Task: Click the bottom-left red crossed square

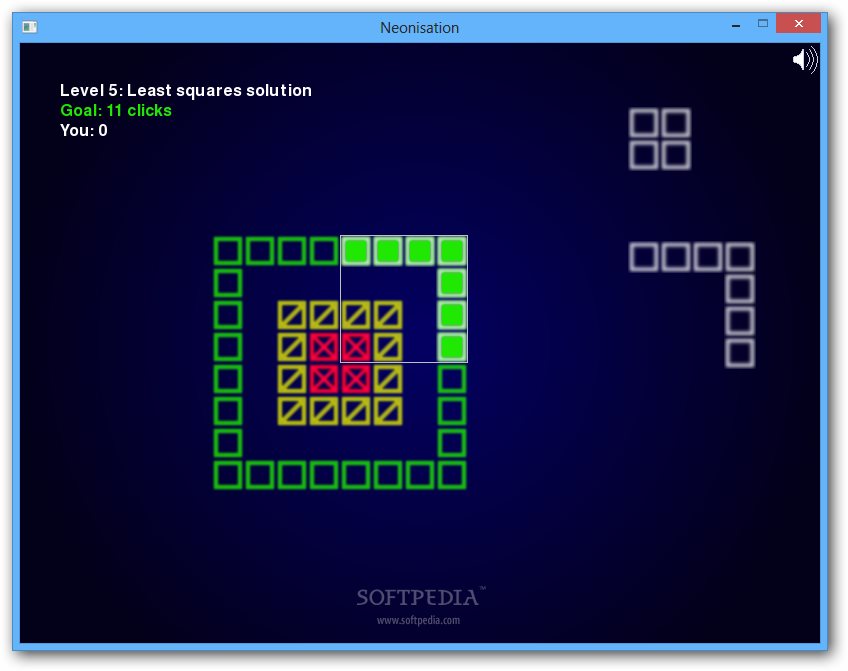Action: click(x=324, y=379)
